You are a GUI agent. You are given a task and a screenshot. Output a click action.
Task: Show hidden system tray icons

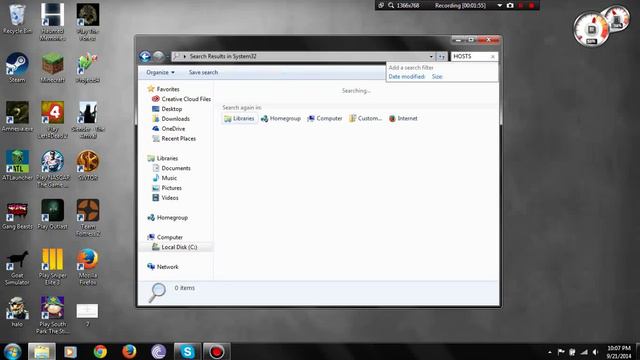tap(550, 352)
